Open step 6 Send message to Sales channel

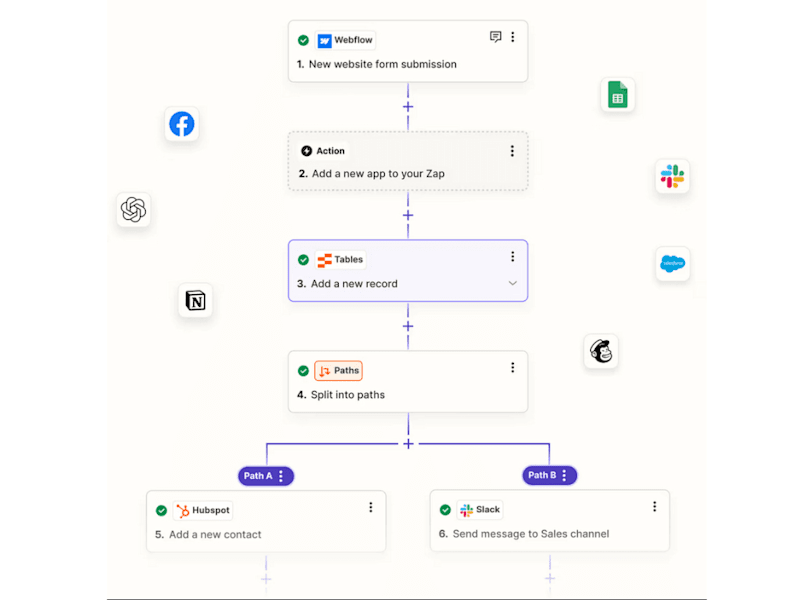point(550,521)
